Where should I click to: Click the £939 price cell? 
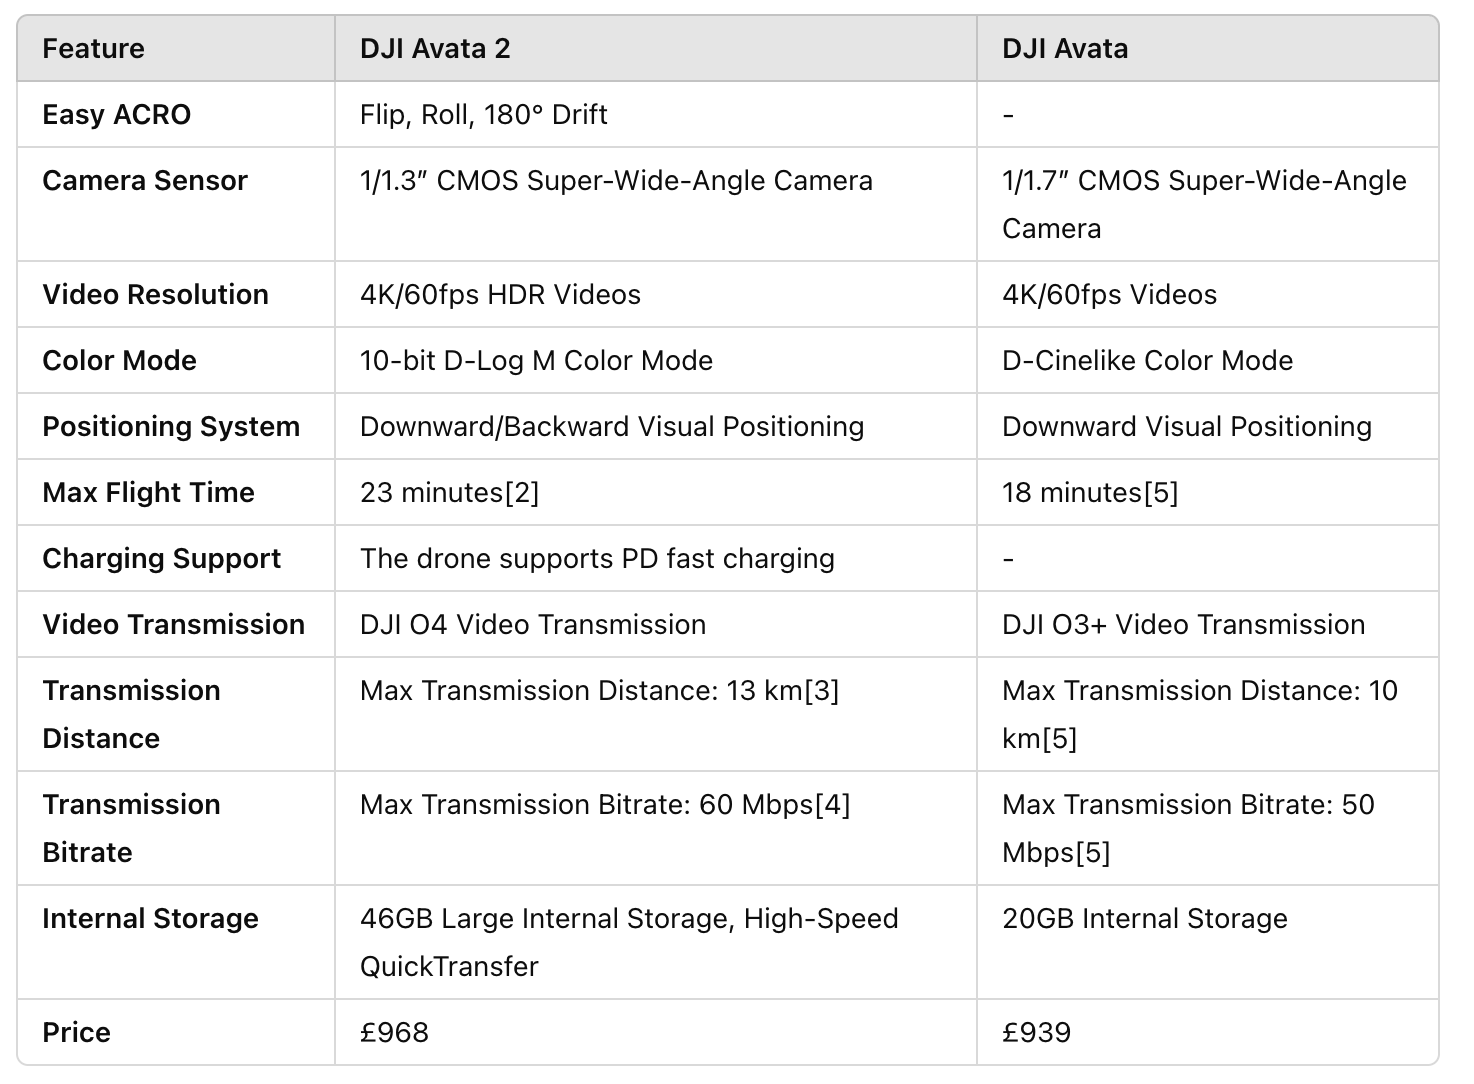click(x=1036, y=1033)
